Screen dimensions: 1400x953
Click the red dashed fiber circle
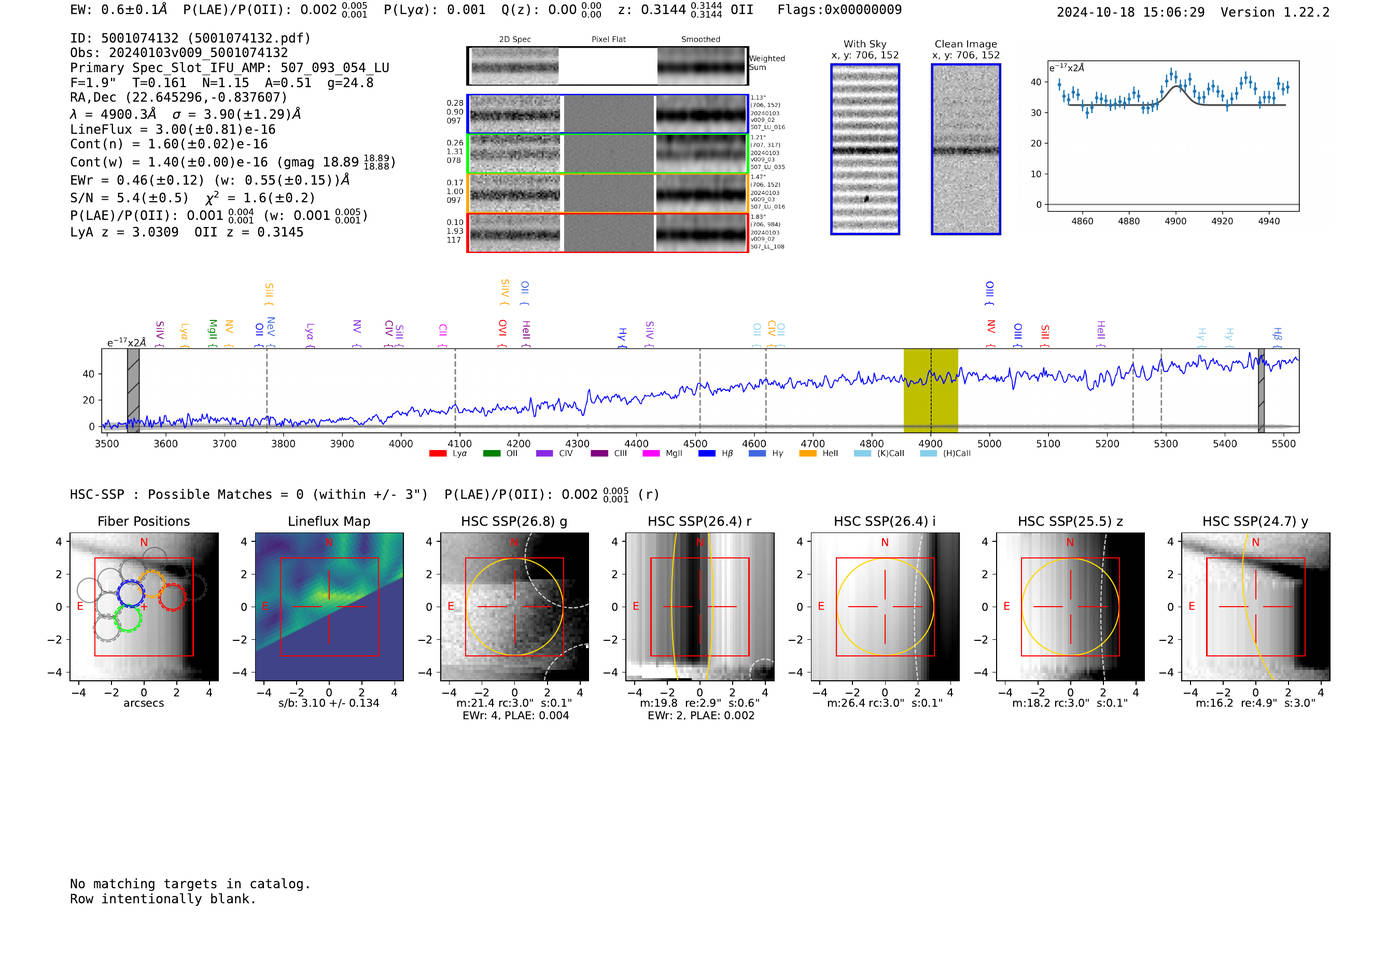[172, 597]
